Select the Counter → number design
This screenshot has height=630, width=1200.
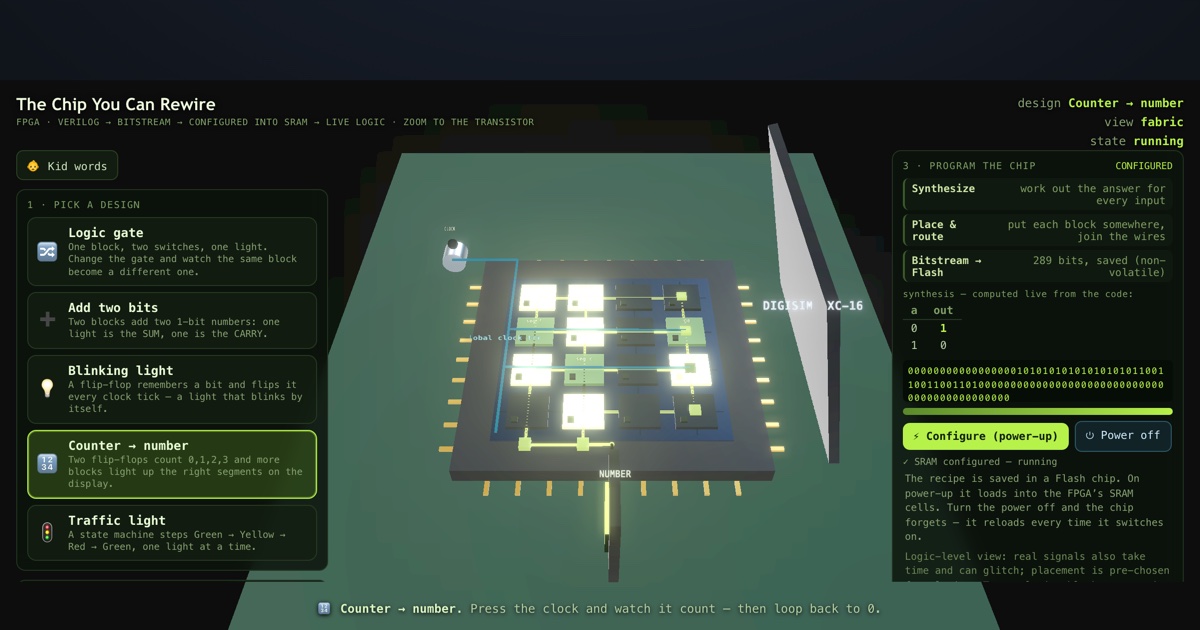coord(172,464)
